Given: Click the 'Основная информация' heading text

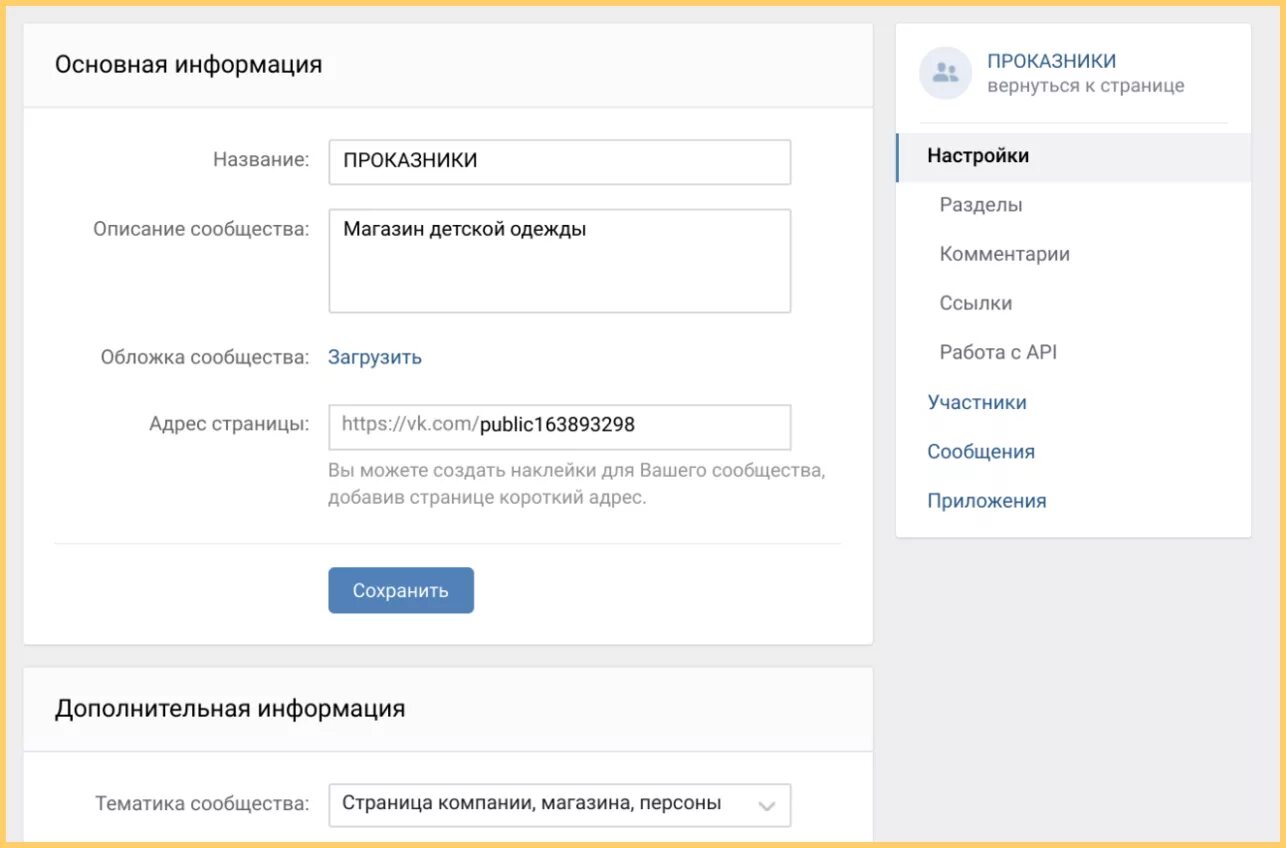Looking at the screenshot, I should tap(188, 65).
